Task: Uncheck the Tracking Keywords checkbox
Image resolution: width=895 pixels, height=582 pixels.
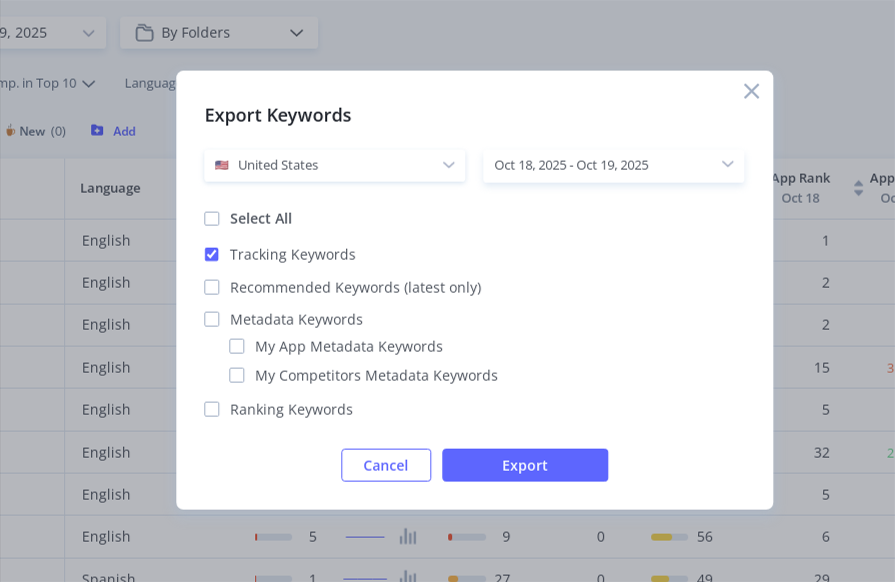Action: (212, 255)
